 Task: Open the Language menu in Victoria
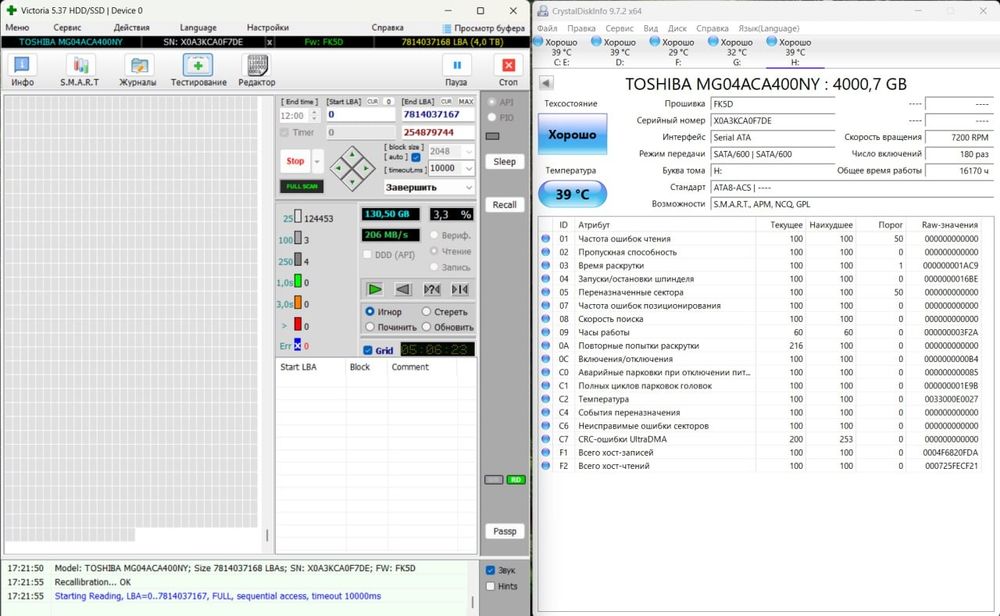click(198, 27)
